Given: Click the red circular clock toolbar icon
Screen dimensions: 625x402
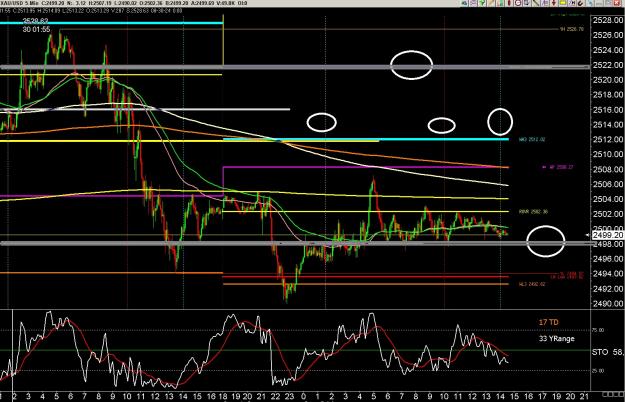Looking at the screenshot, I should point(518,3).
